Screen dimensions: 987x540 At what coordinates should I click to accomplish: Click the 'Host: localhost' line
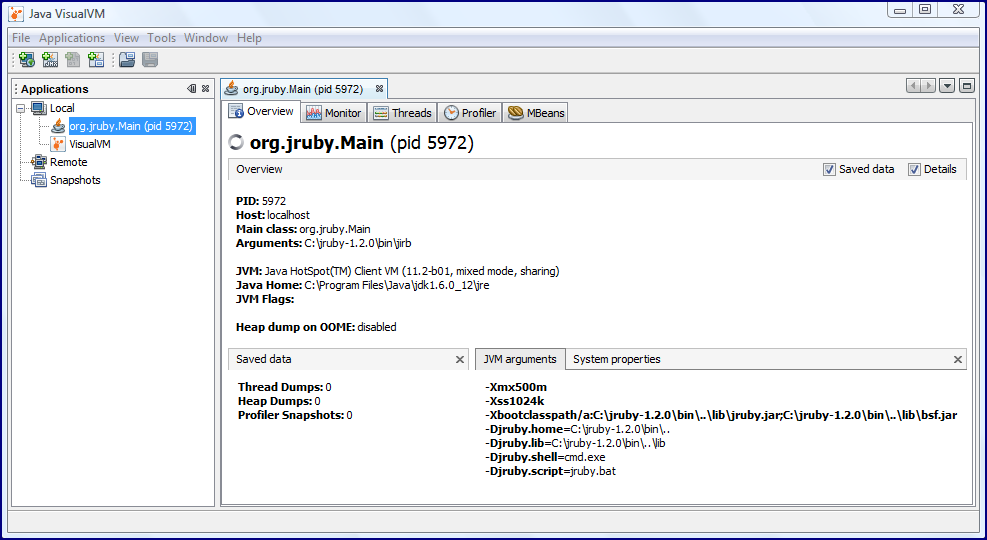(273, 215)
